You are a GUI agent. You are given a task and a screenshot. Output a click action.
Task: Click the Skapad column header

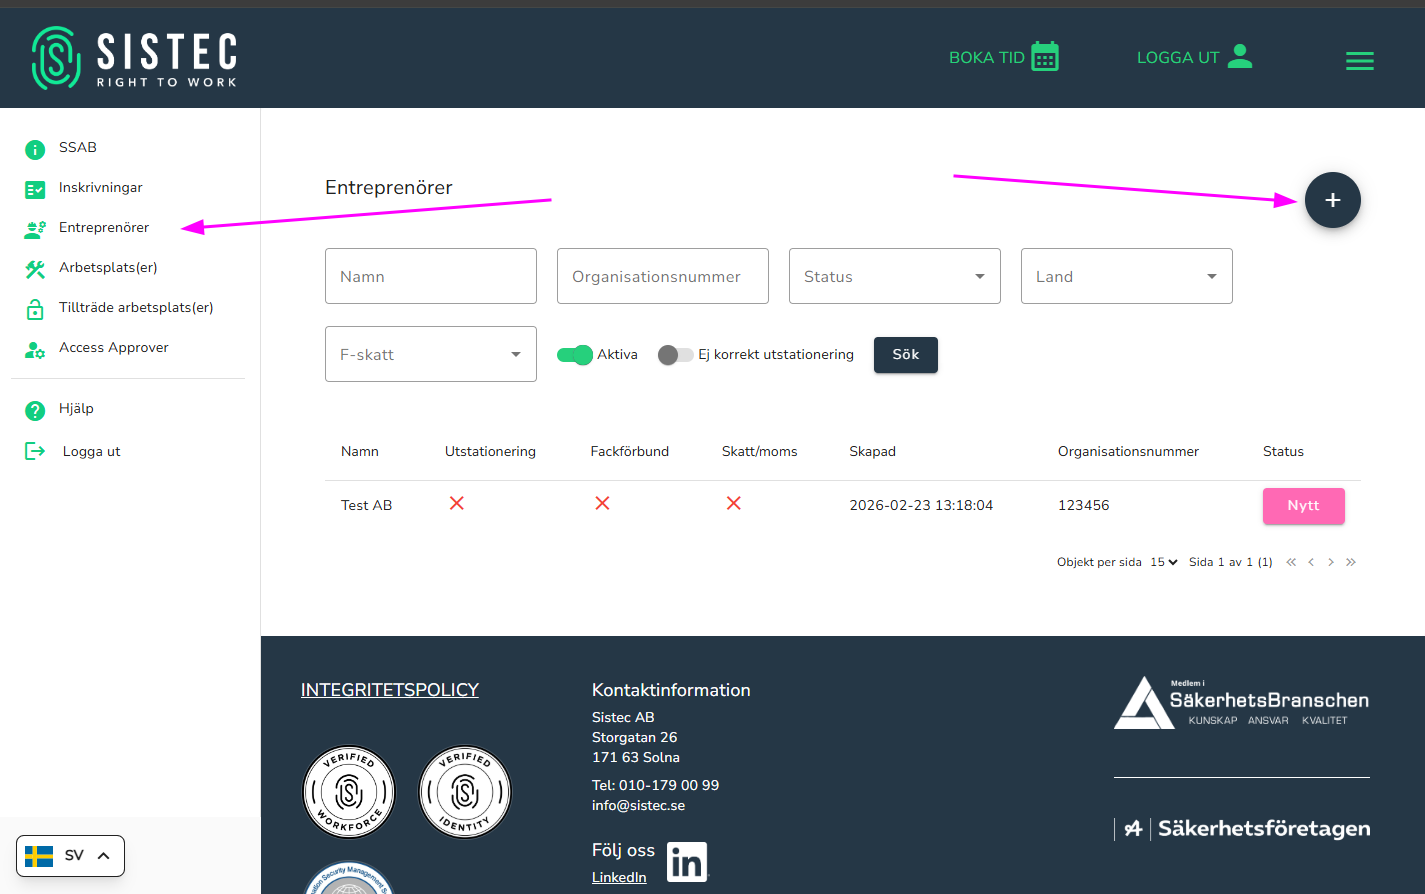click(x=873, y=452)
